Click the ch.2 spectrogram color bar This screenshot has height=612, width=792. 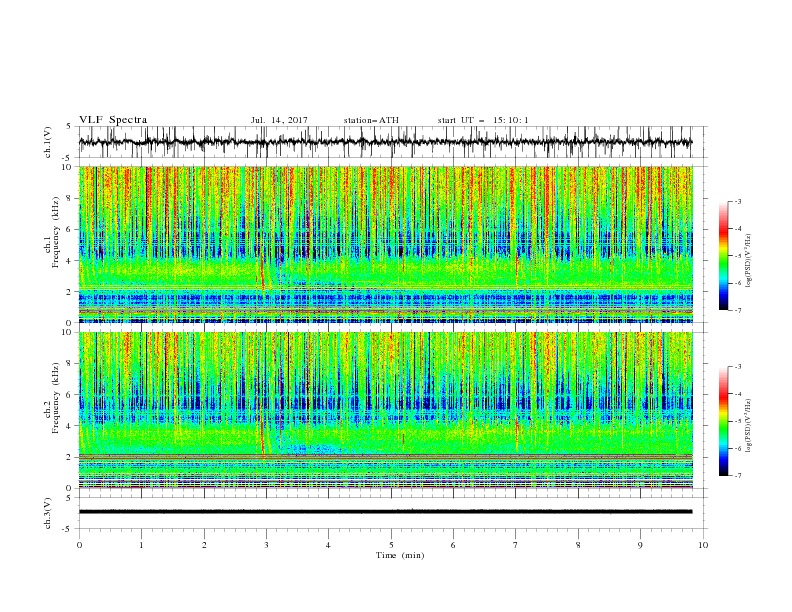[723, 421]
